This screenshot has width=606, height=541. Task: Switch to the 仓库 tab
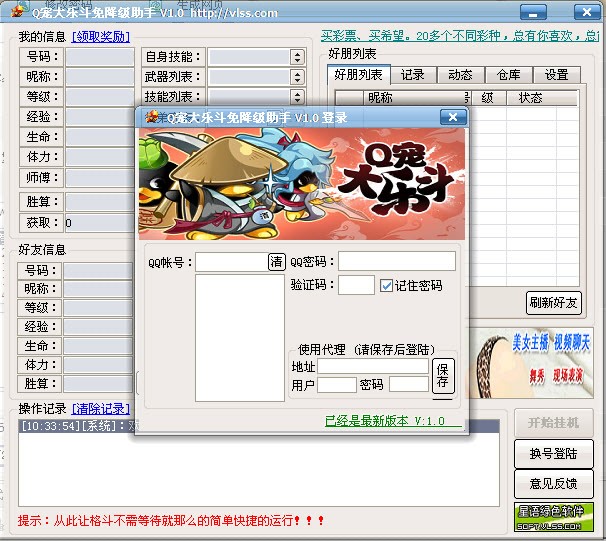(x=508, y=75)
